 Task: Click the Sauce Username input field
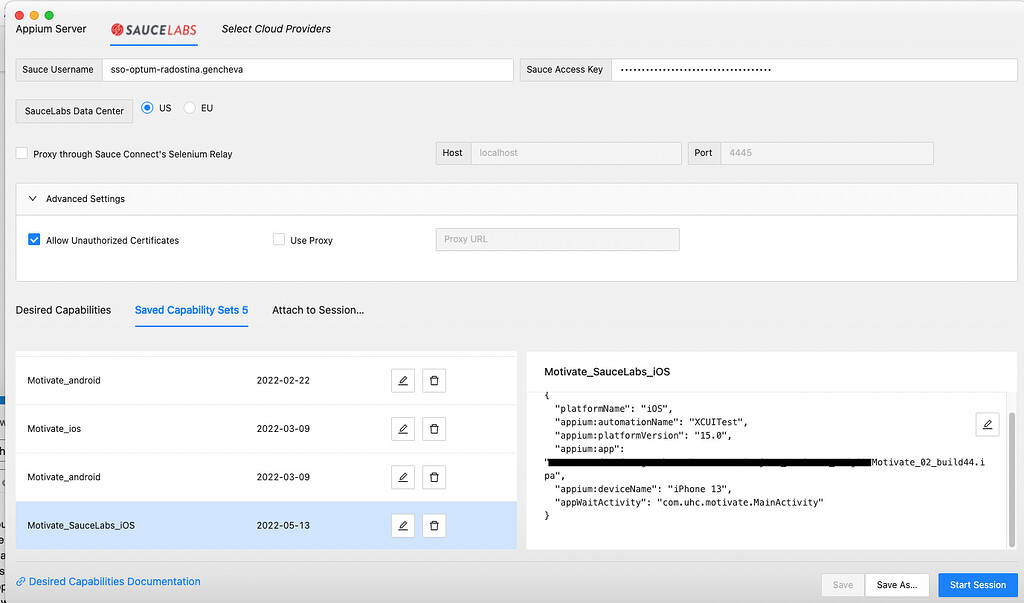coord(308,70)
